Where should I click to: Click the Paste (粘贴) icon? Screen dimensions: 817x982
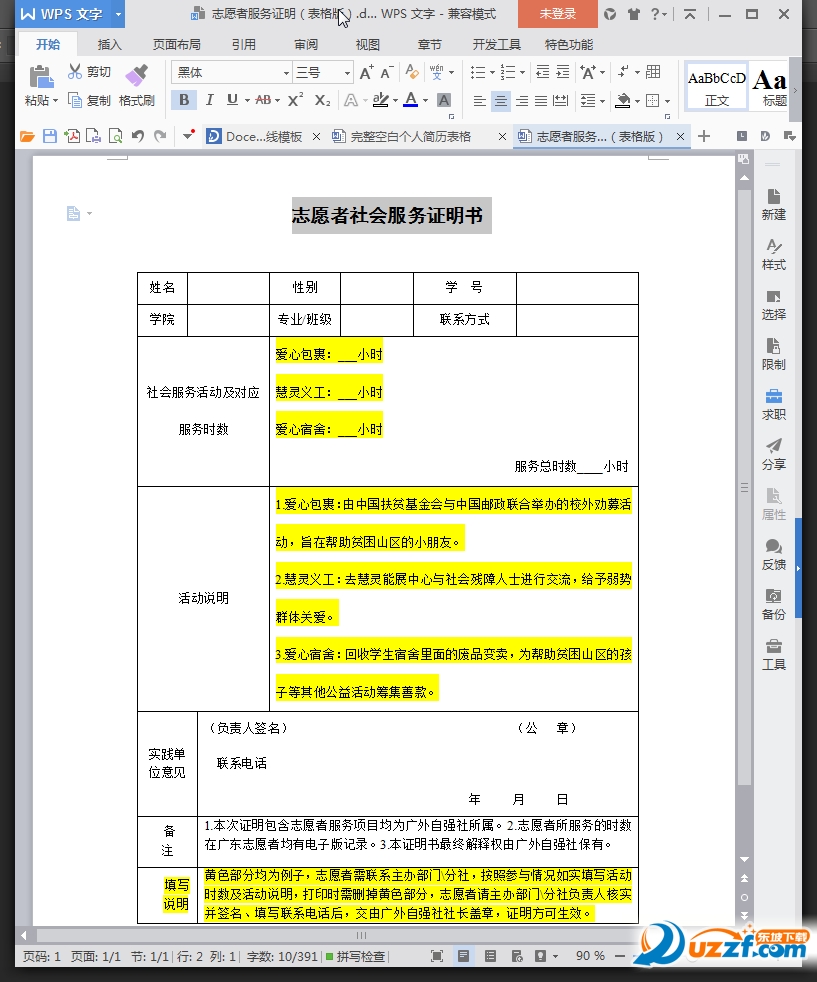coord(41,77)
